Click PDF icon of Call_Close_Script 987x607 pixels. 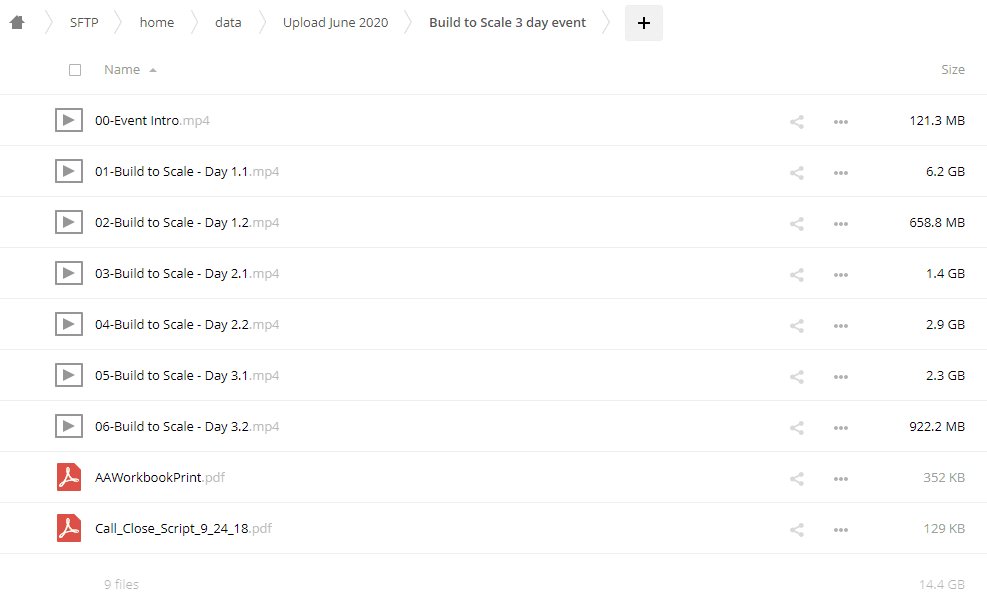point(69,528)
